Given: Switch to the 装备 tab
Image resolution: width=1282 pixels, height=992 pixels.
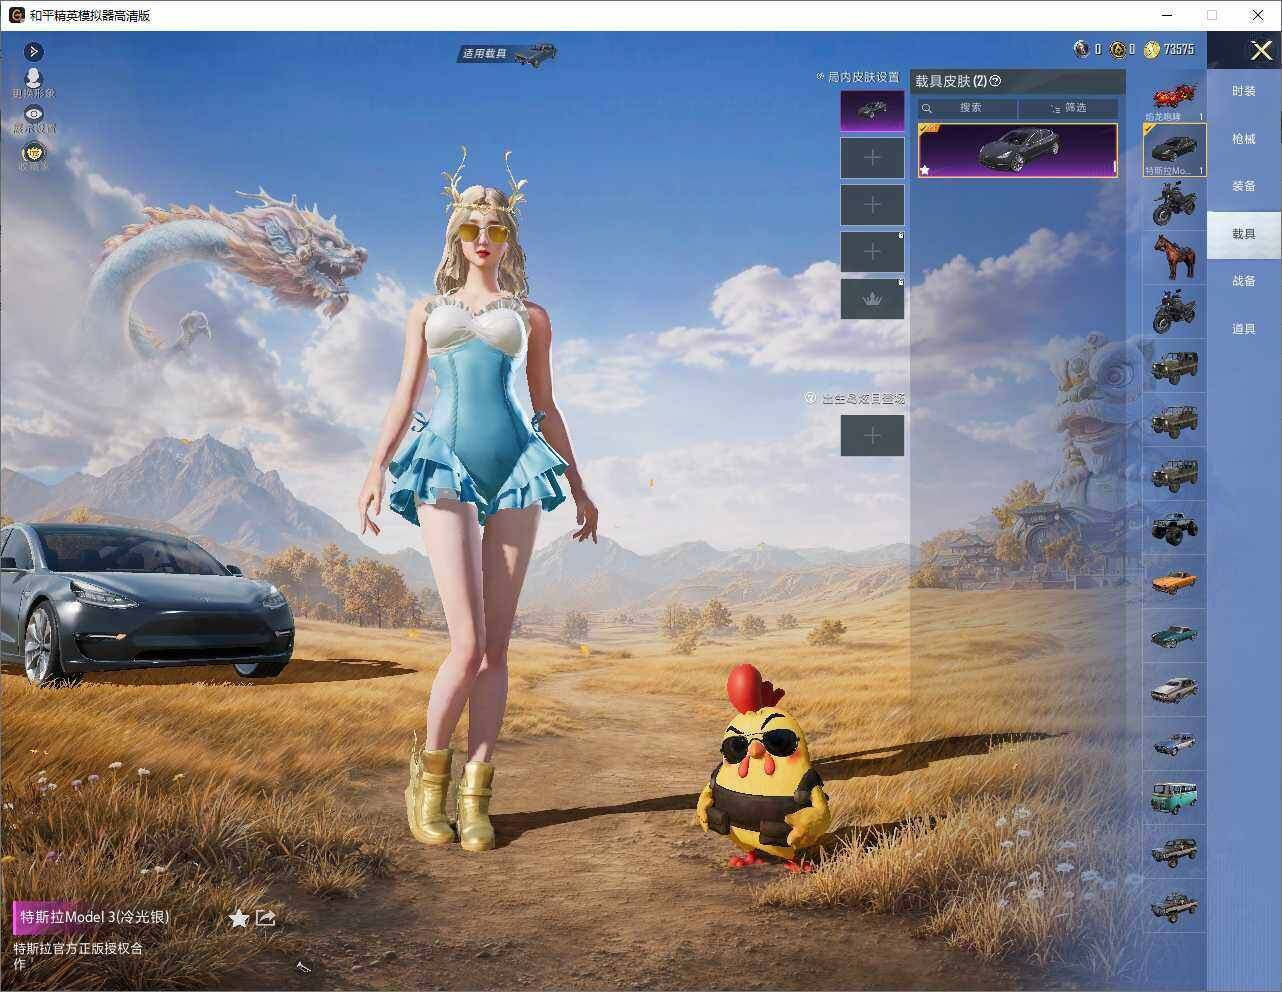Looking at the screenshot, I should click(1244, 186).
